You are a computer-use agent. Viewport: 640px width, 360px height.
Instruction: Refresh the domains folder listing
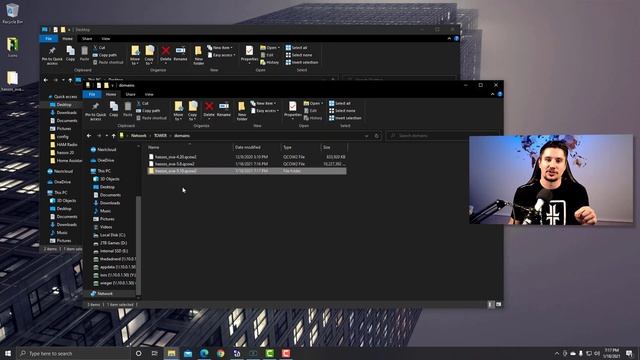[x=377, y=136]
